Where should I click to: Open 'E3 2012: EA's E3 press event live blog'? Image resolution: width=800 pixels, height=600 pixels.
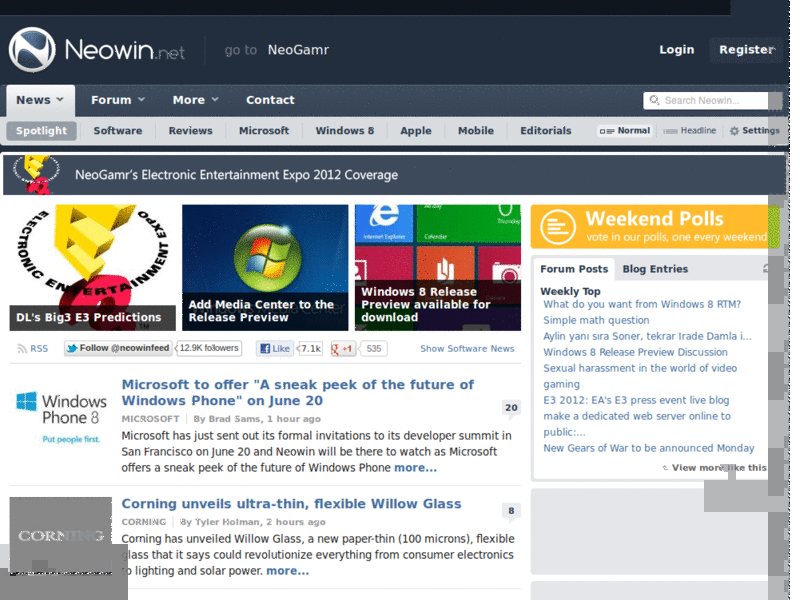click(x=636, y=400)
